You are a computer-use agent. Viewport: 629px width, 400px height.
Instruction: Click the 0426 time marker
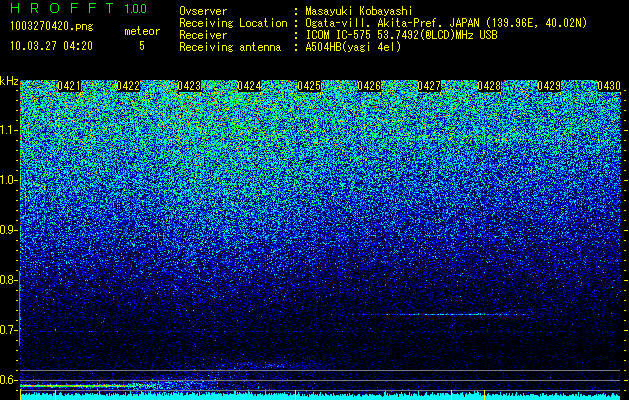coord(369,86)
